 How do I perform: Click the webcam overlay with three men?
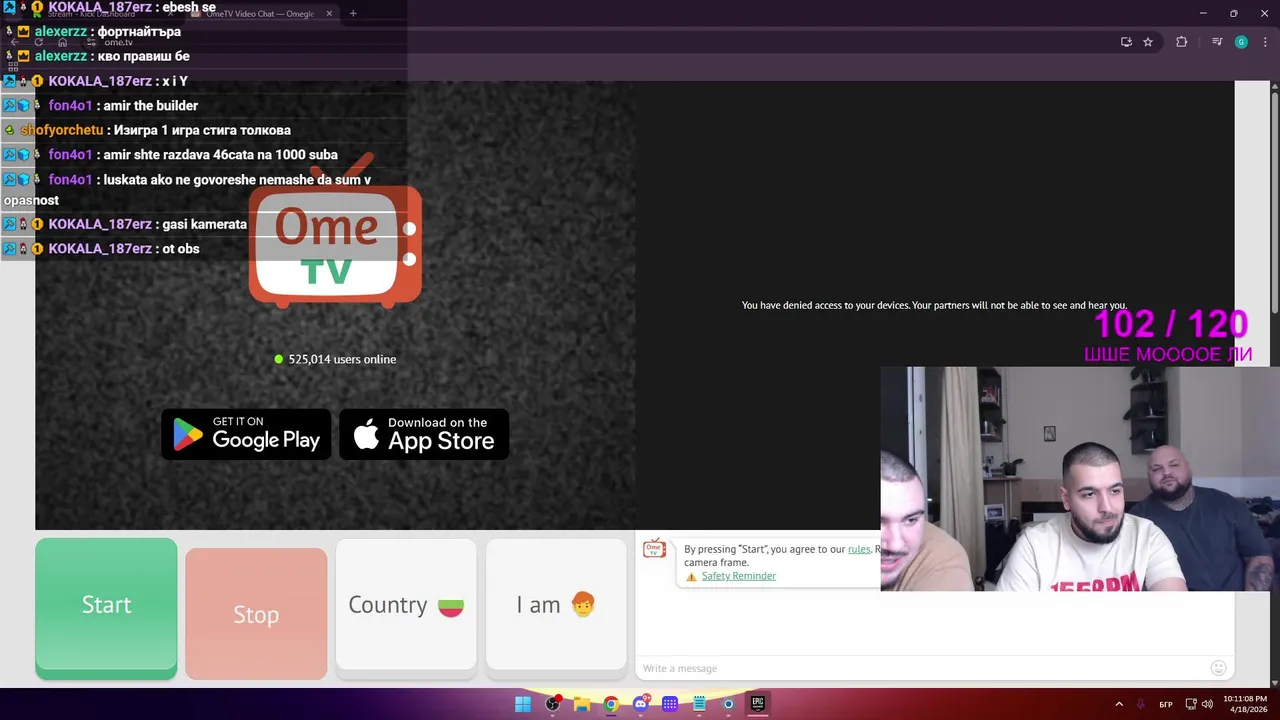1080,478
